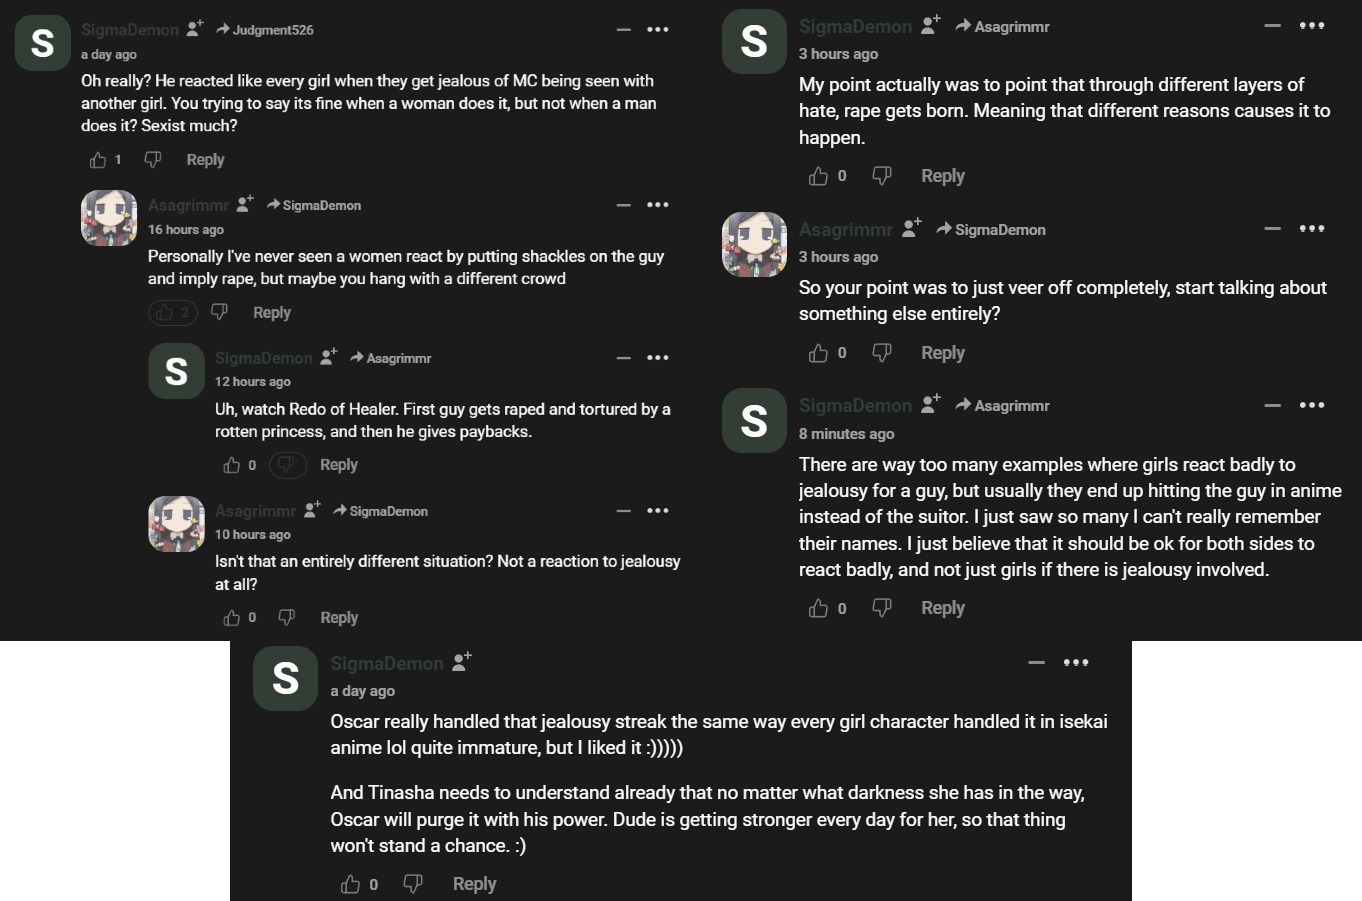Like the "8 minutes ago" SigmaDemon comment
1362x901 pixels.
click(x=819, y=608)
